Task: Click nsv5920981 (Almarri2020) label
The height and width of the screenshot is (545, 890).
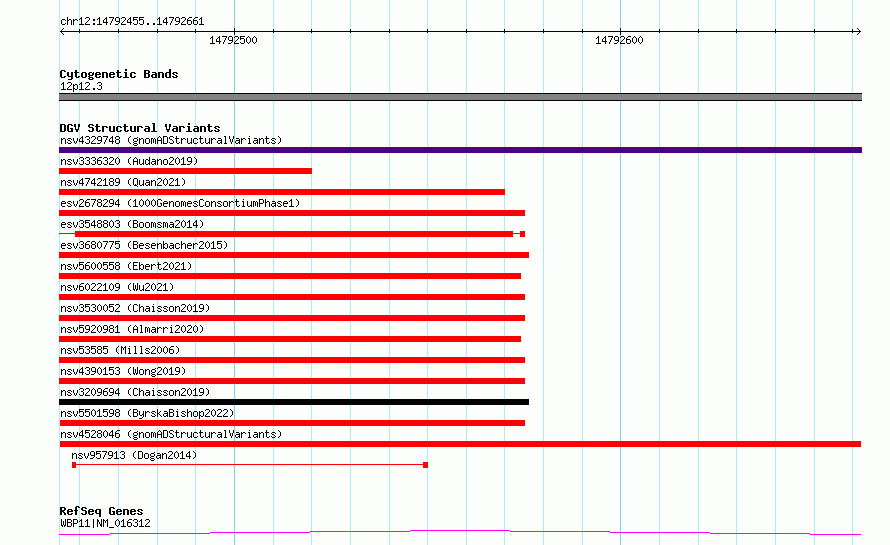Action: pos(132,329)
